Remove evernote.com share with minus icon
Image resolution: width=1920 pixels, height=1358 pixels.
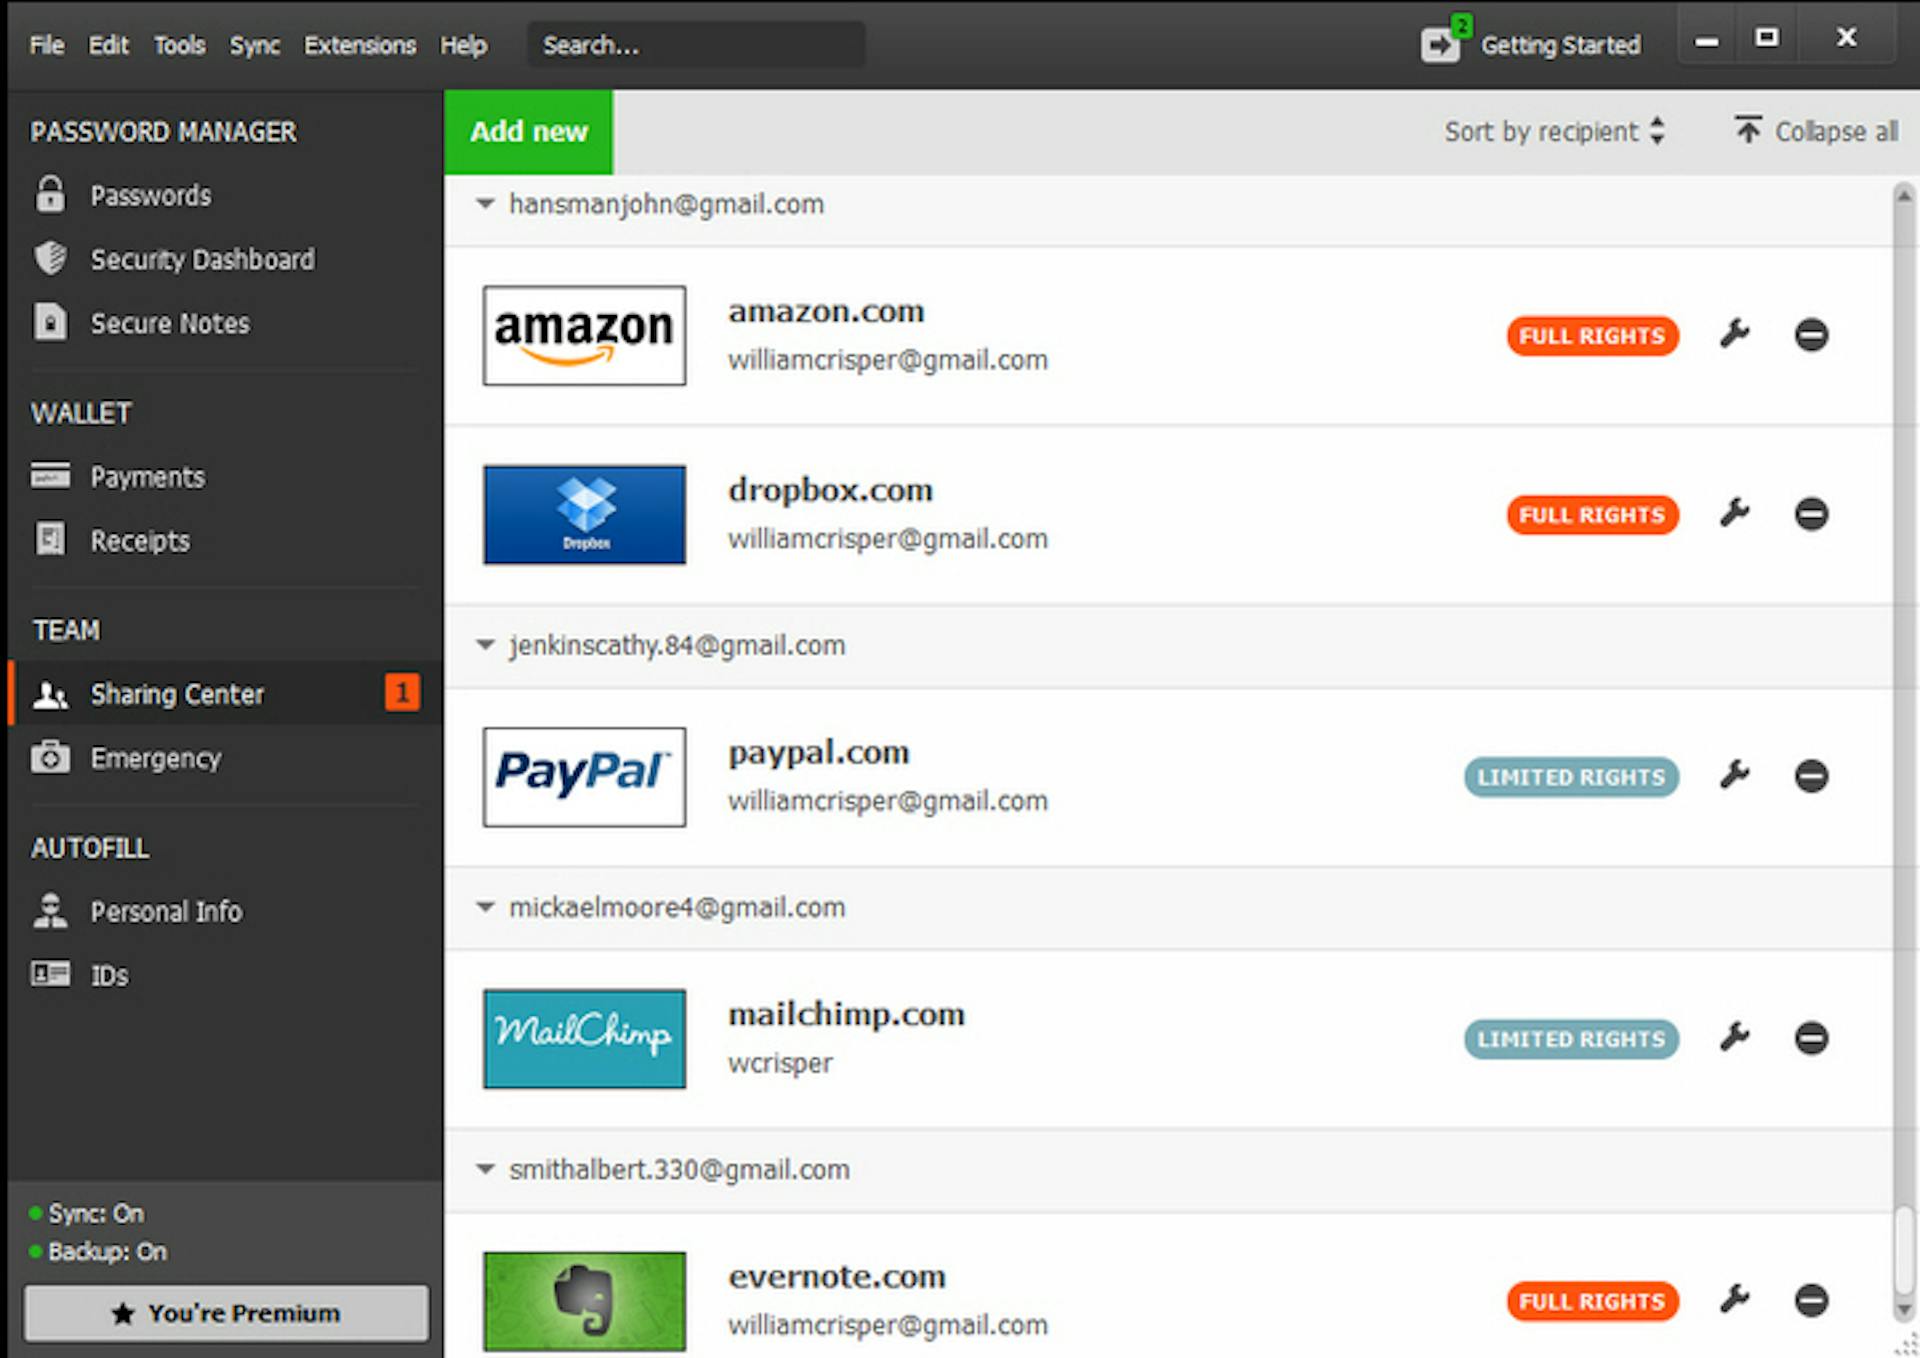tap(1811, 1300)
